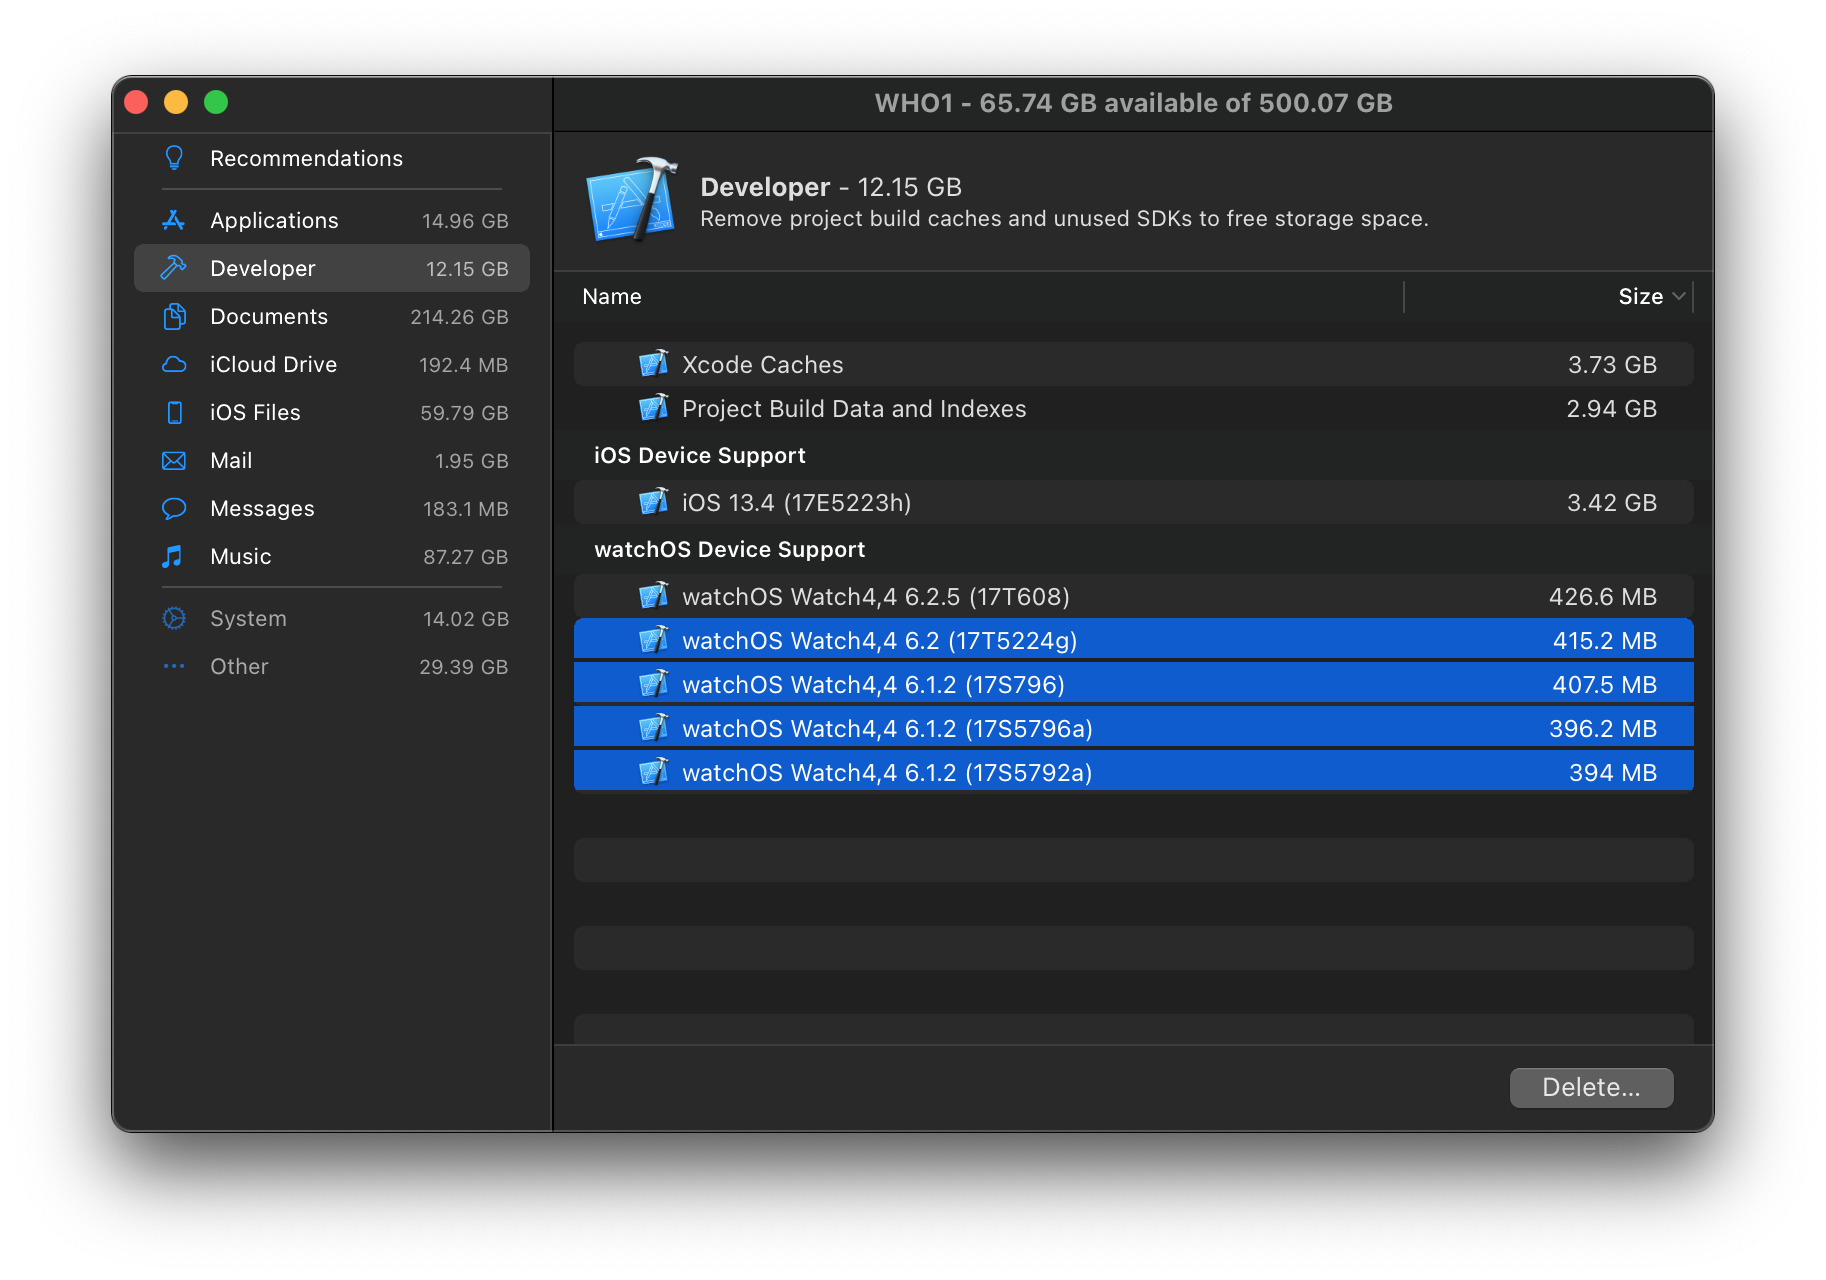Select the Xcode Caches row

pos(1133,364)
